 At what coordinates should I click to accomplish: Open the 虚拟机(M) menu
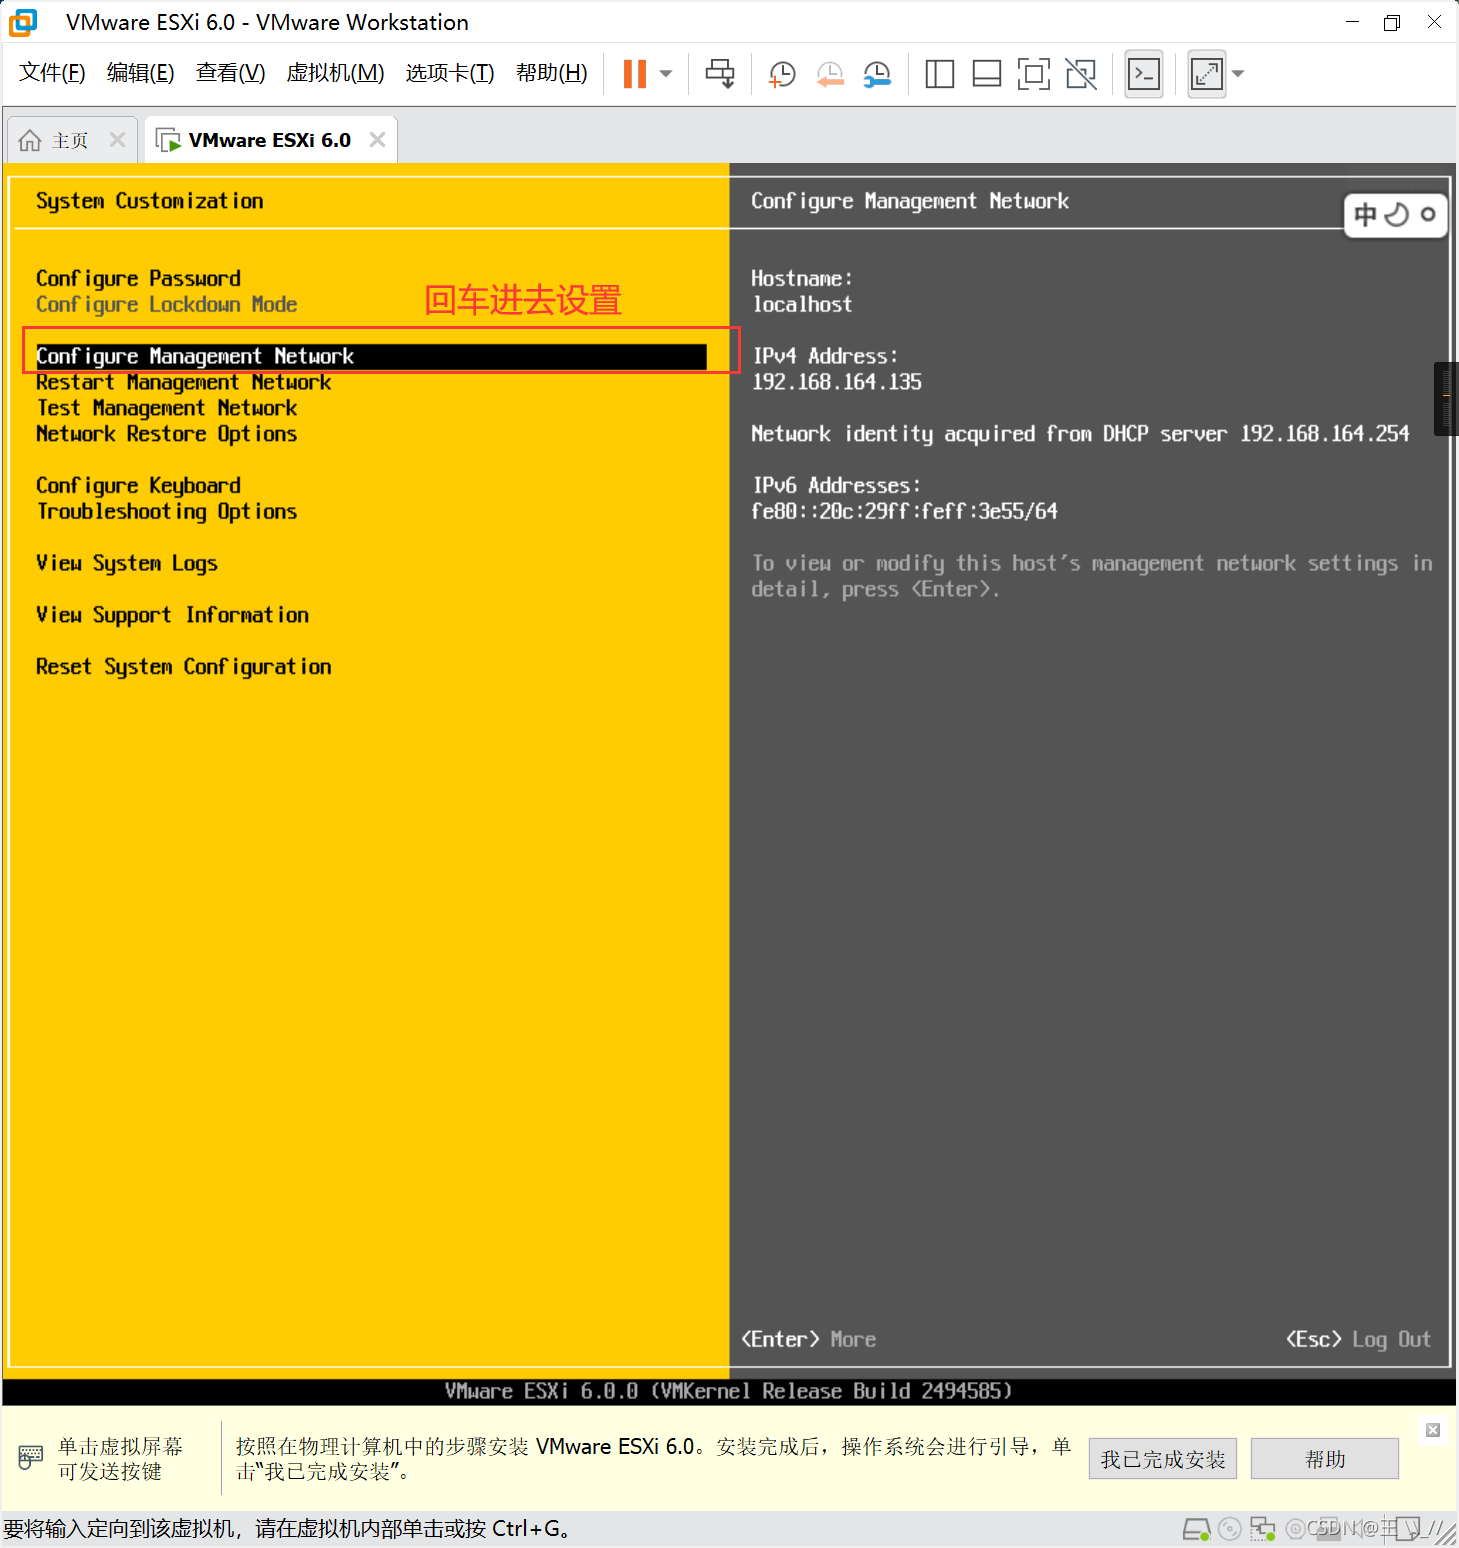point(335,72)
